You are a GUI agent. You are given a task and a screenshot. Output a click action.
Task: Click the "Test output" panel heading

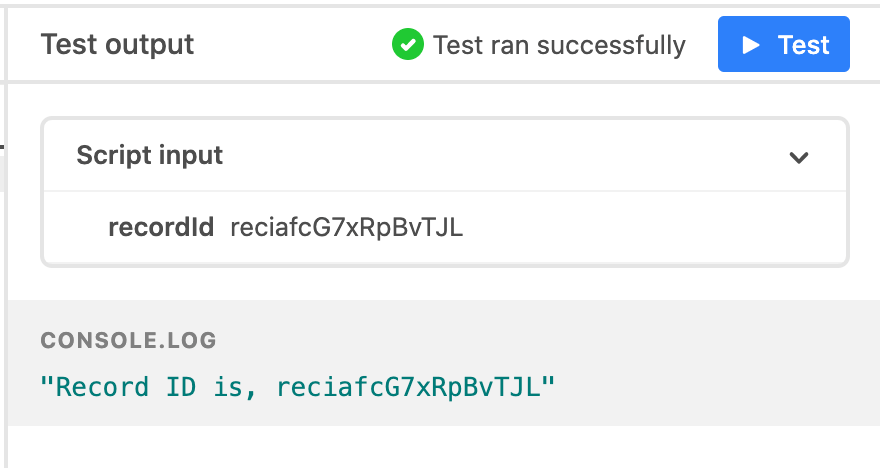[x=117, y=44]
